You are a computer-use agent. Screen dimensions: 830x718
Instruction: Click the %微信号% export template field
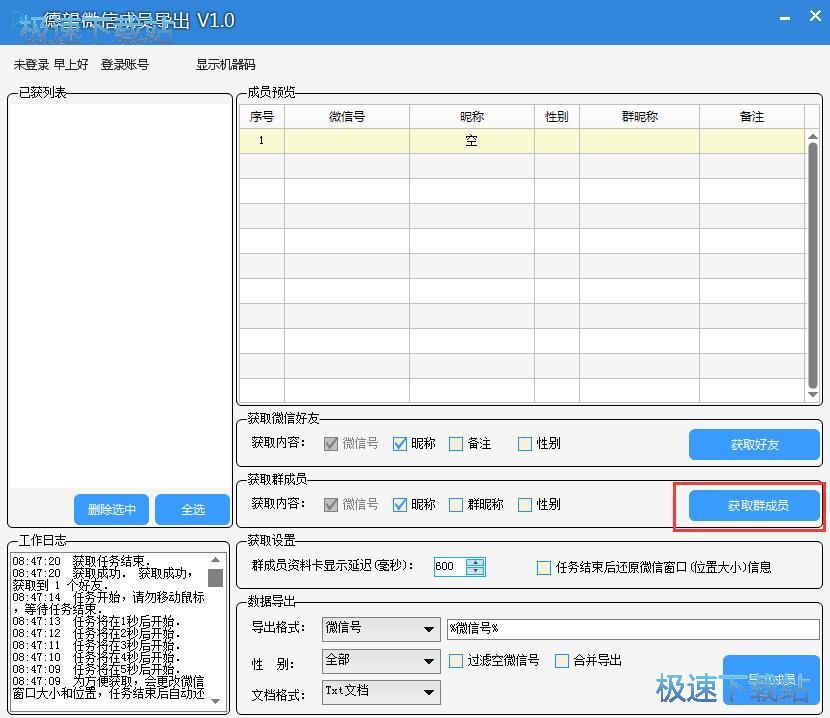(x=632, y=629)
